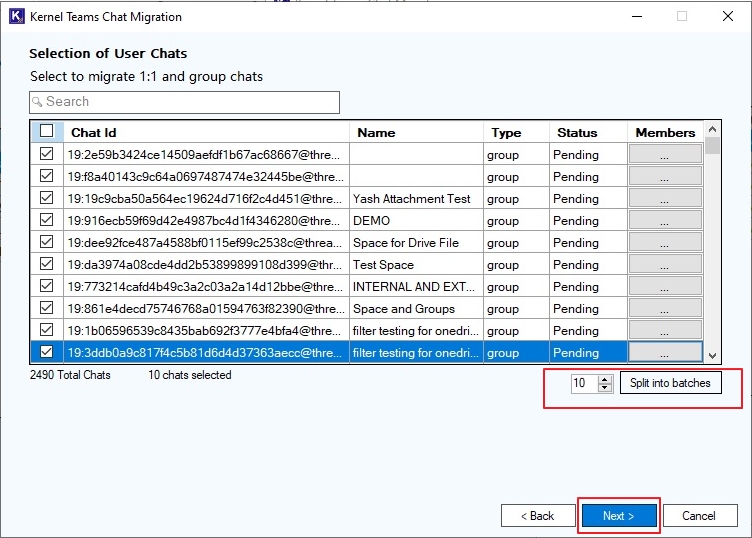Uncheck the Space and Groups checkbox
The height and width of the screenshot is (538, 752).
tap(47, 308)
